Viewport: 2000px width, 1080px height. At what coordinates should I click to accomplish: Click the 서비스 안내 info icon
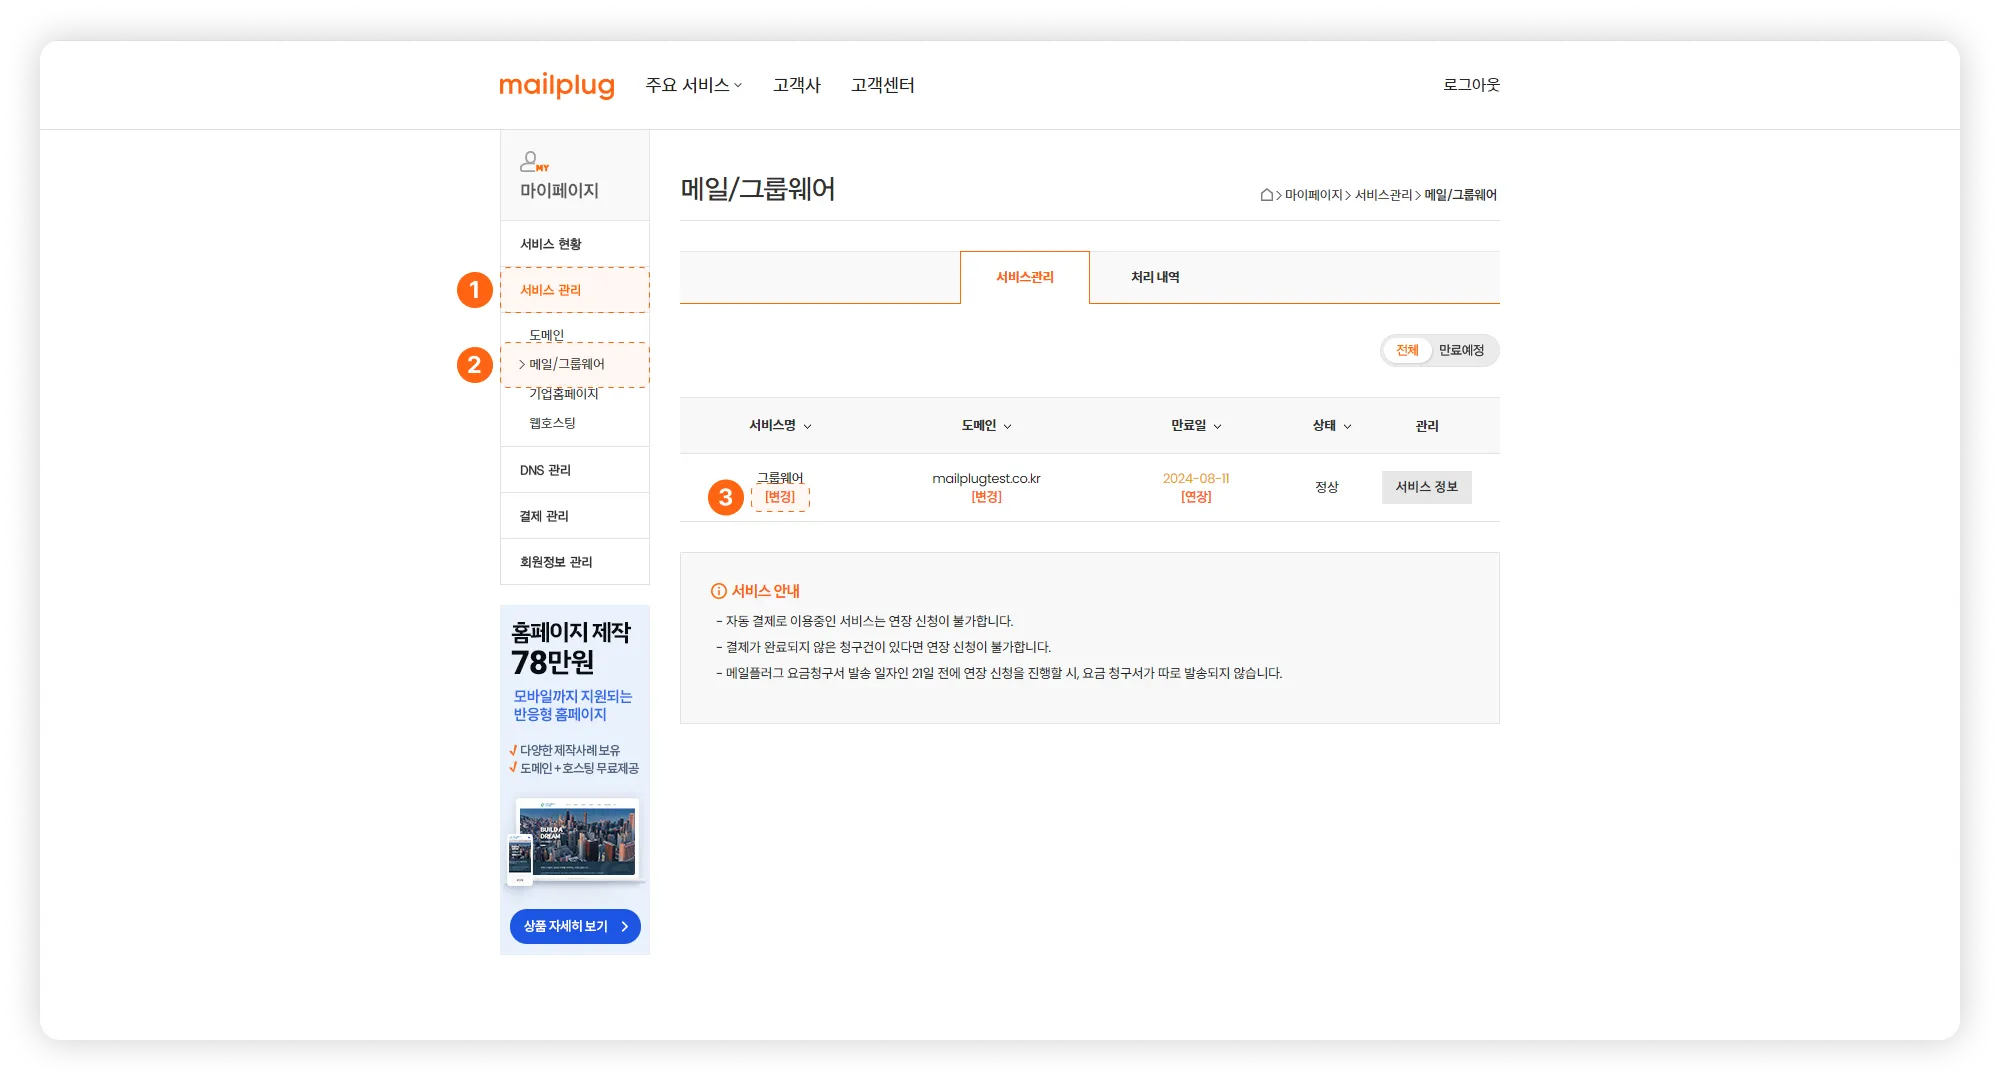(x=718, y=591)
